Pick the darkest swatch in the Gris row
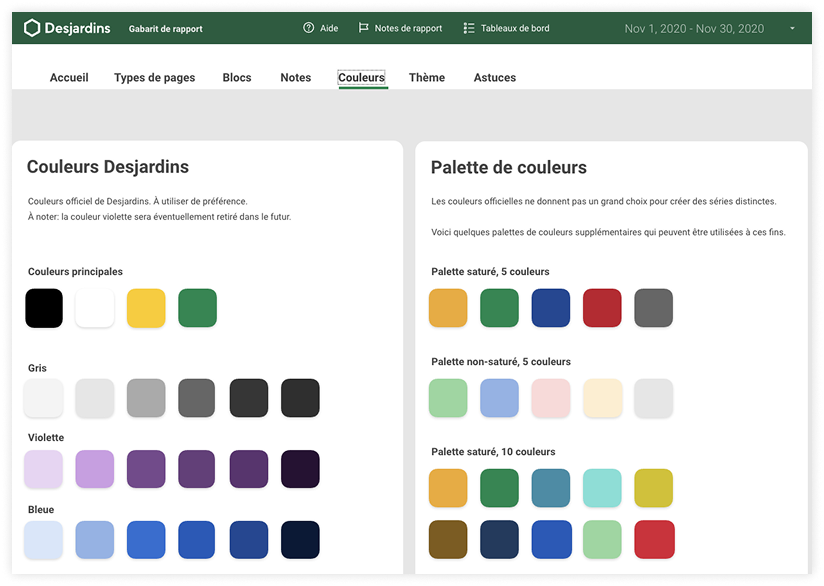The width and height of the screenshot is (824, 586). (x=299, y=397)
